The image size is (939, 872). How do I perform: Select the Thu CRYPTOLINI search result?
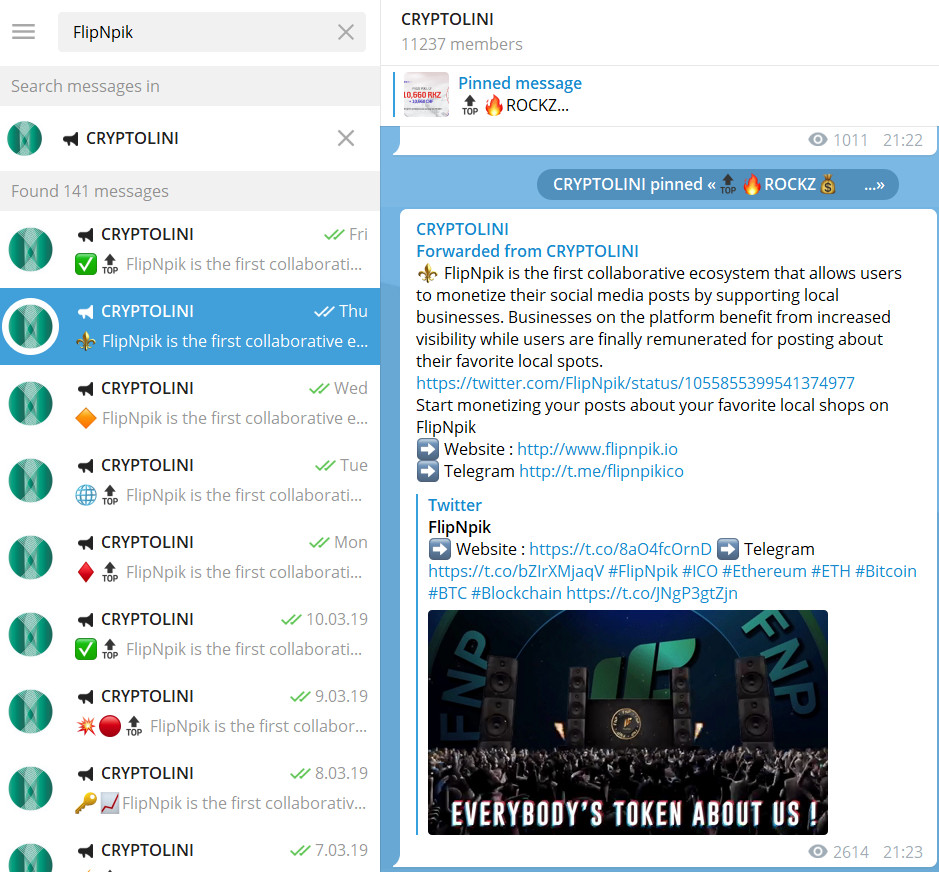coord(190,326)
